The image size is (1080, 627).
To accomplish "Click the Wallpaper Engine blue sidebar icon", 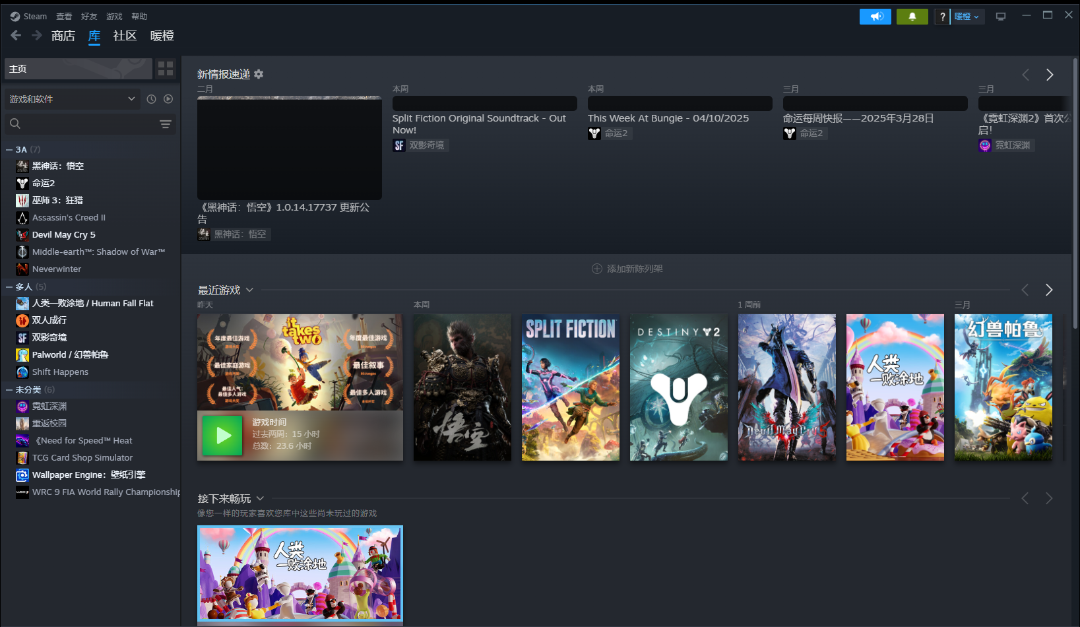I will tap(22, 475).
